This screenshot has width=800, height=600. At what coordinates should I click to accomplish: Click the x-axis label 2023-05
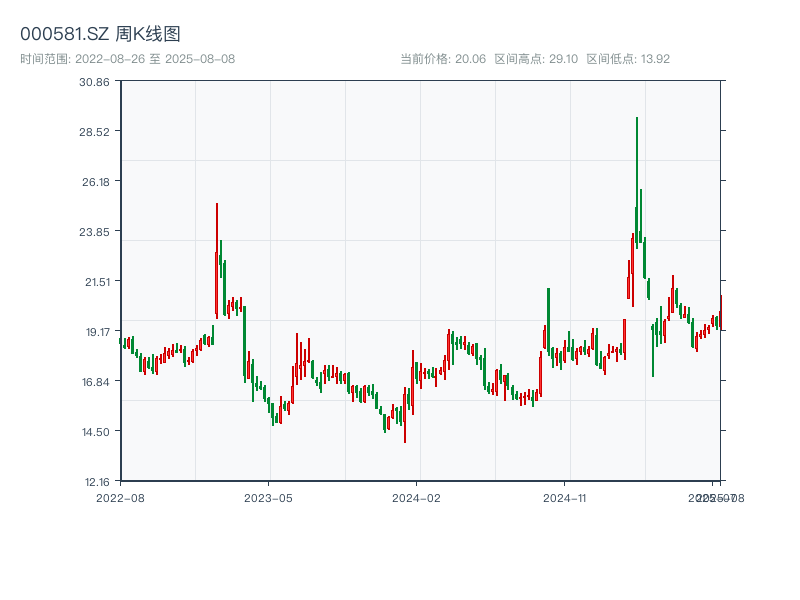268,498
